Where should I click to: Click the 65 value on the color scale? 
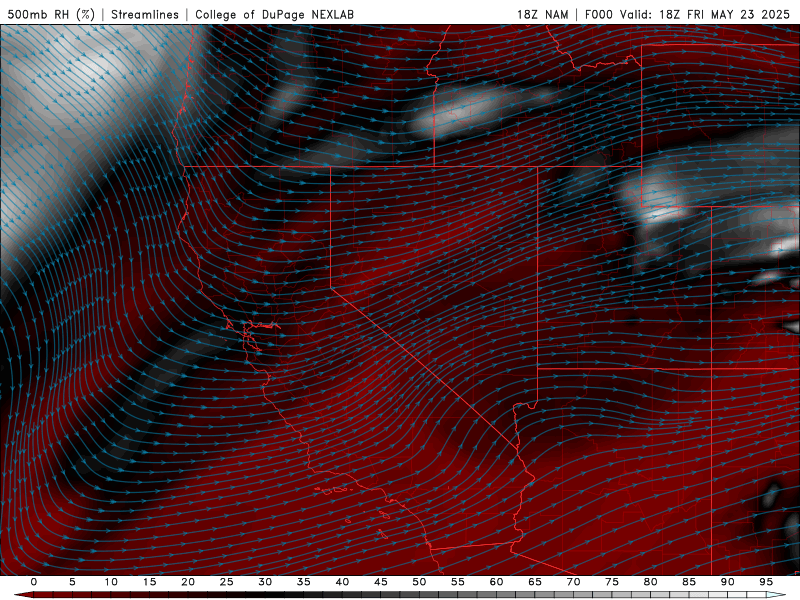(x=535, y=582)
